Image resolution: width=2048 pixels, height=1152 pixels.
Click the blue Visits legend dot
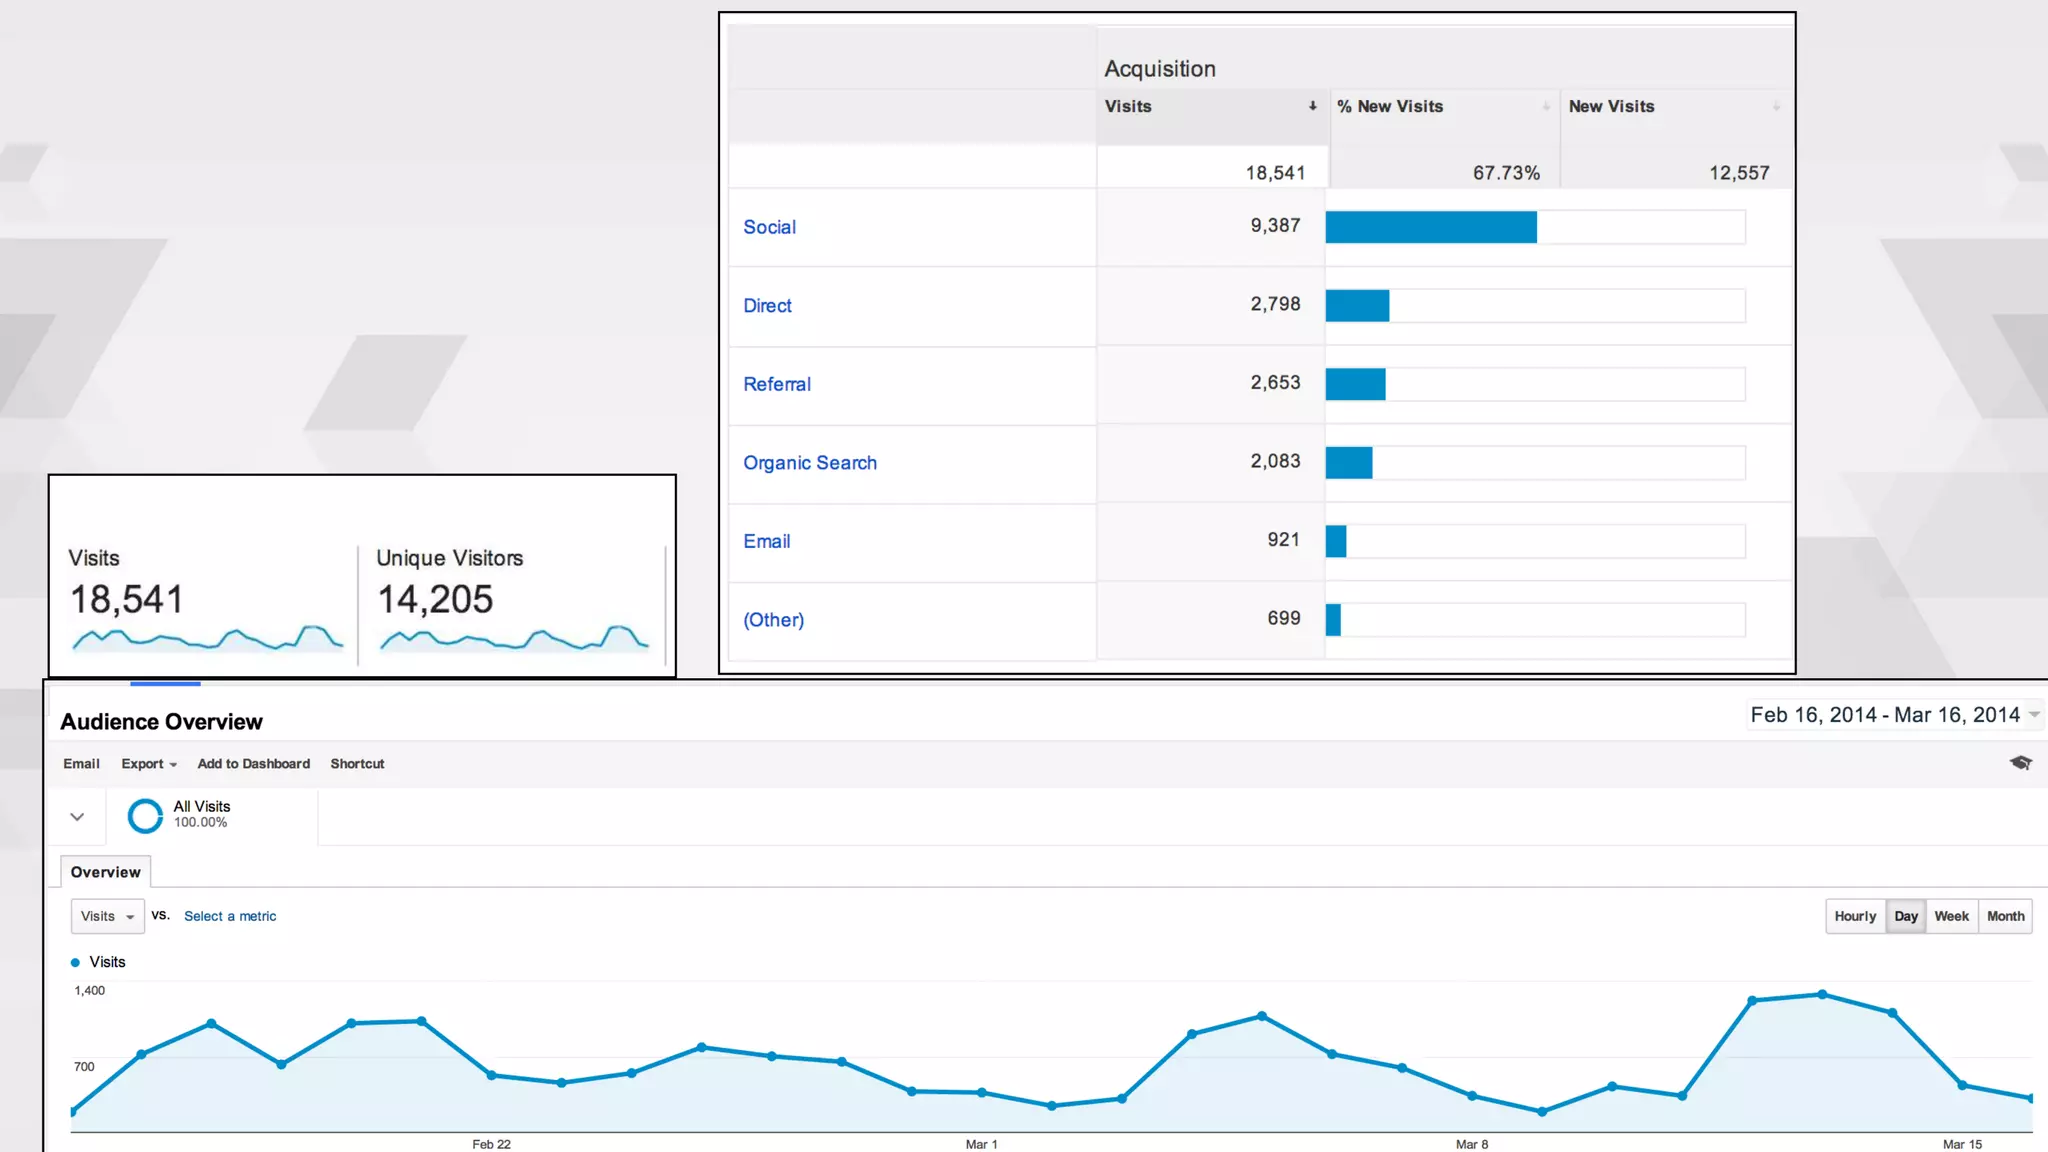click(x=75, y=962)
